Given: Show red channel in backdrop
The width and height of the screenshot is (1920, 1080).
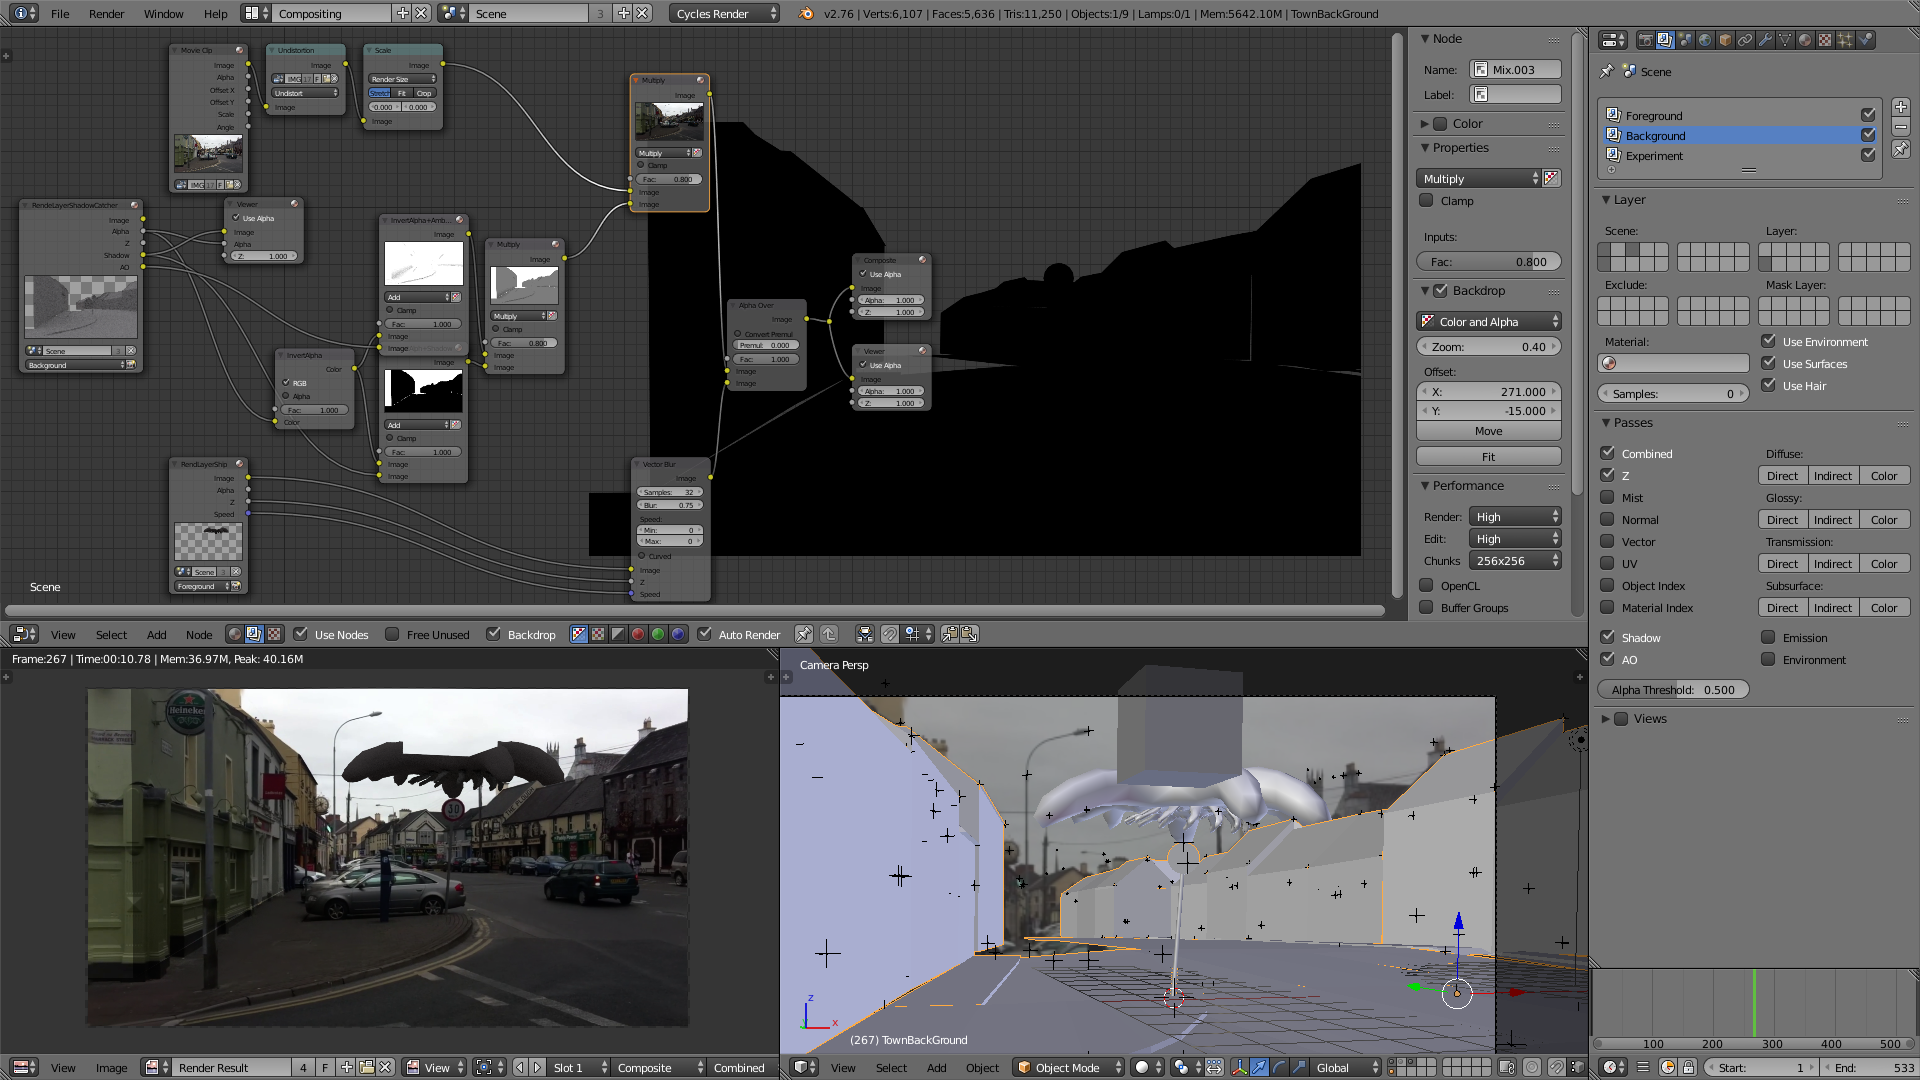Looking at the screenshot, I should [638, 634].
